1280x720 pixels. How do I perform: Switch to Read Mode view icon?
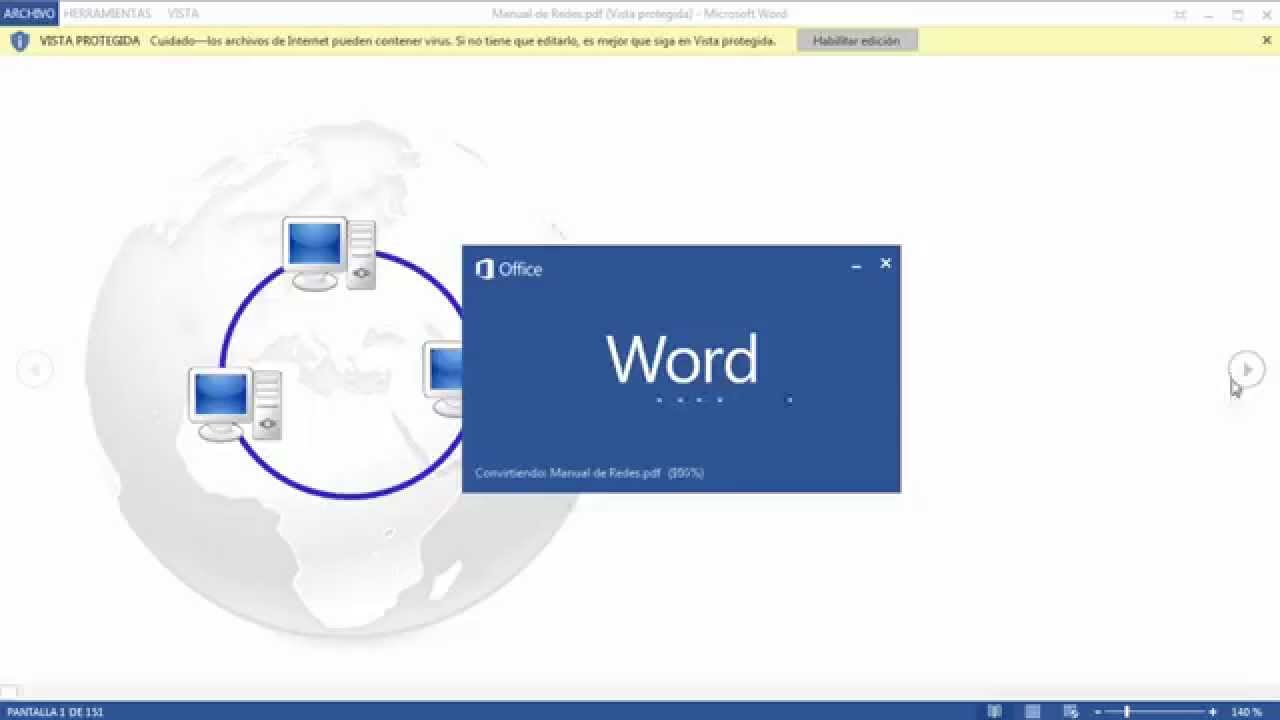coord(995,711)
